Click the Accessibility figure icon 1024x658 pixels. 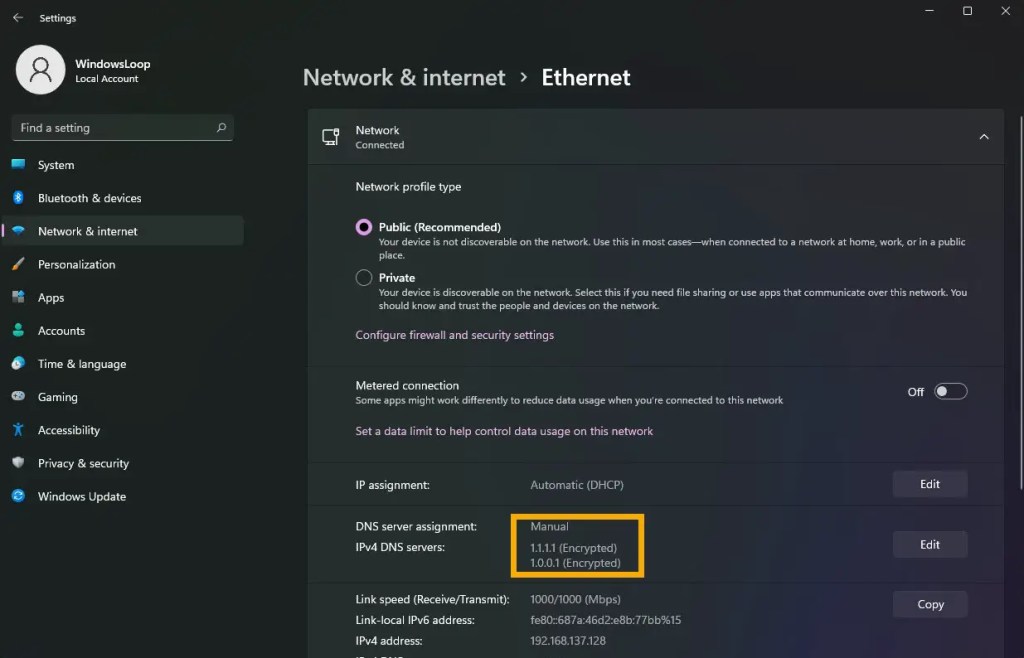18,430
